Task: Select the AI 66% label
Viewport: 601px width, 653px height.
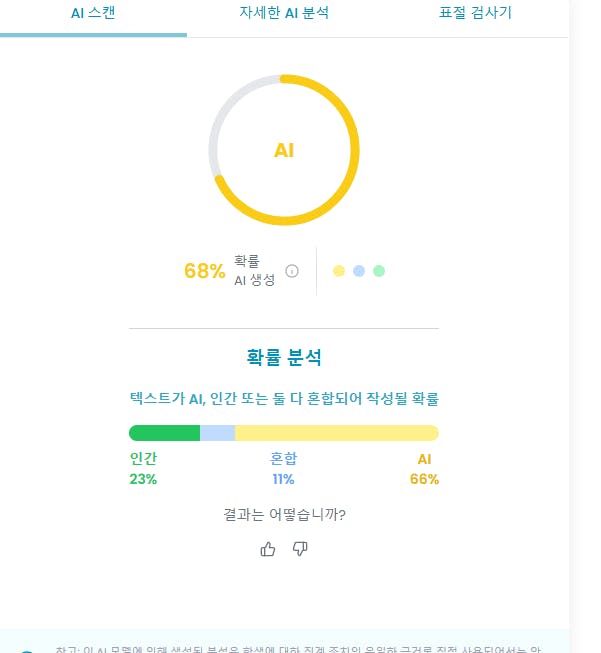Action: tap(425, 469)
